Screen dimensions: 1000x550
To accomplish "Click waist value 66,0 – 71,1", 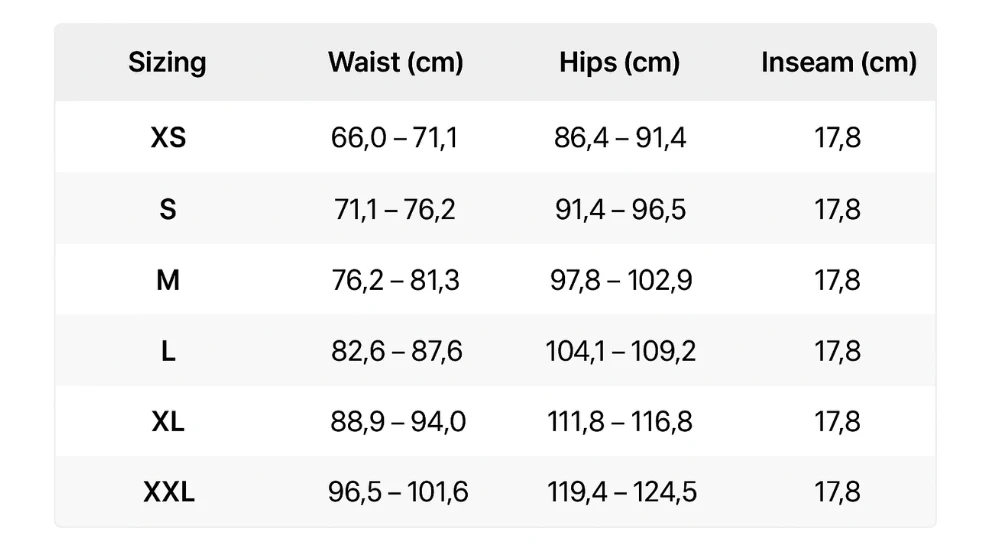I will [394, 138].
